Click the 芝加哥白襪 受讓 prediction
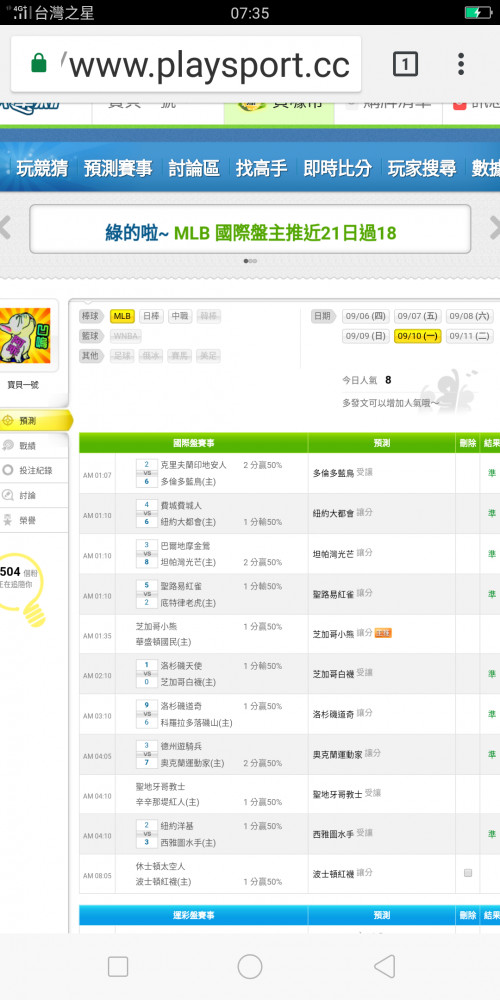The height and width of the screenshot is (1000, 500). point(343,673)
